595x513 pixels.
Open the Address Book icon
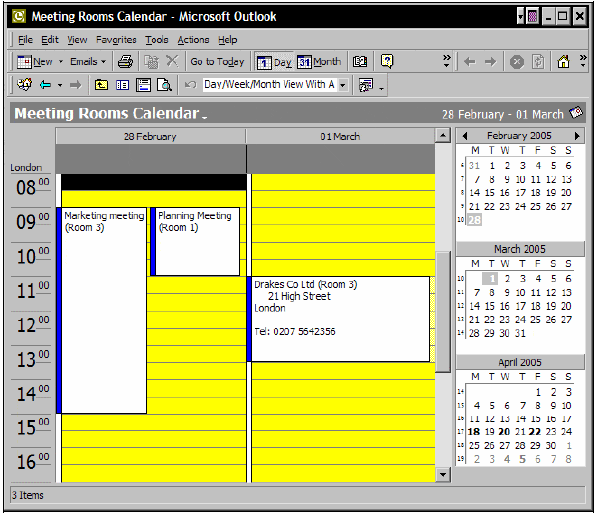pyautogui.click(x=360, y=61)
